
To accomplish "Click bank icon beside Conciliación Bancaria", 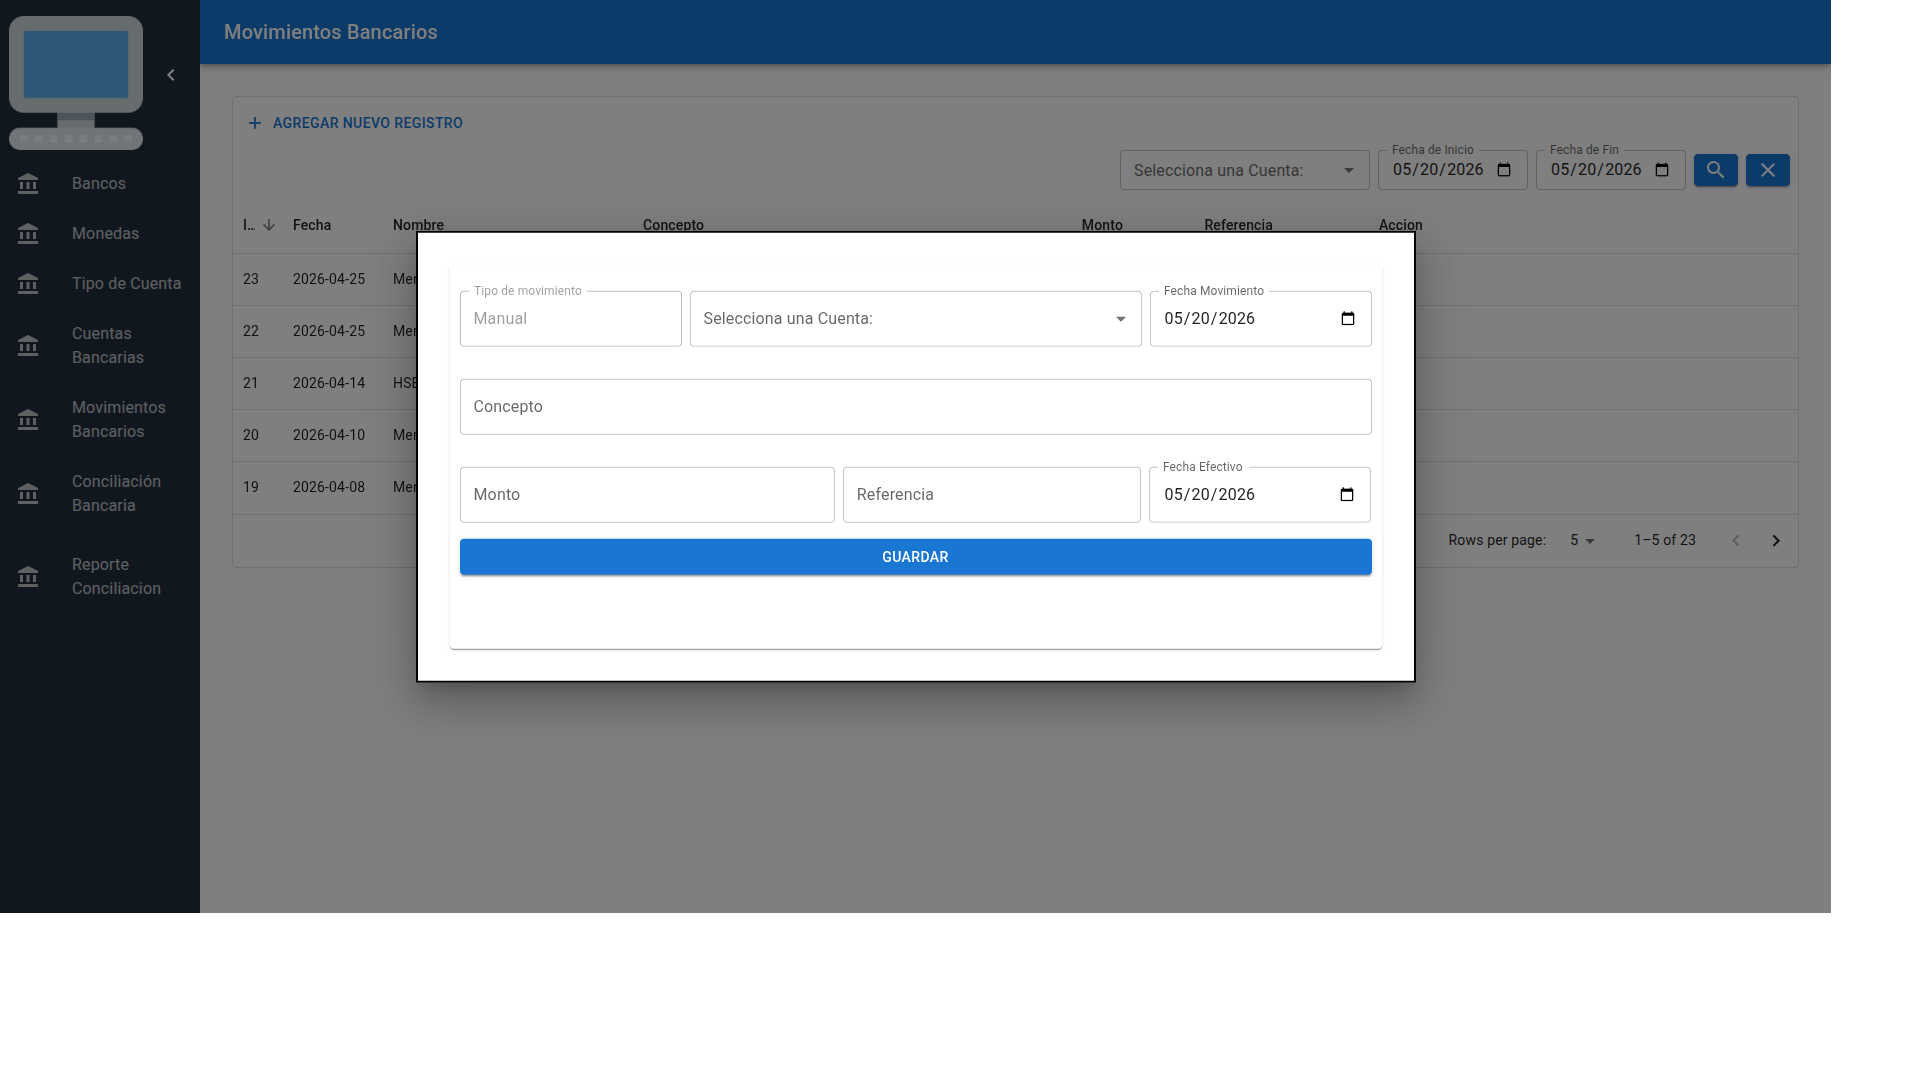I will pyautogui.click(x=28, y=494).
